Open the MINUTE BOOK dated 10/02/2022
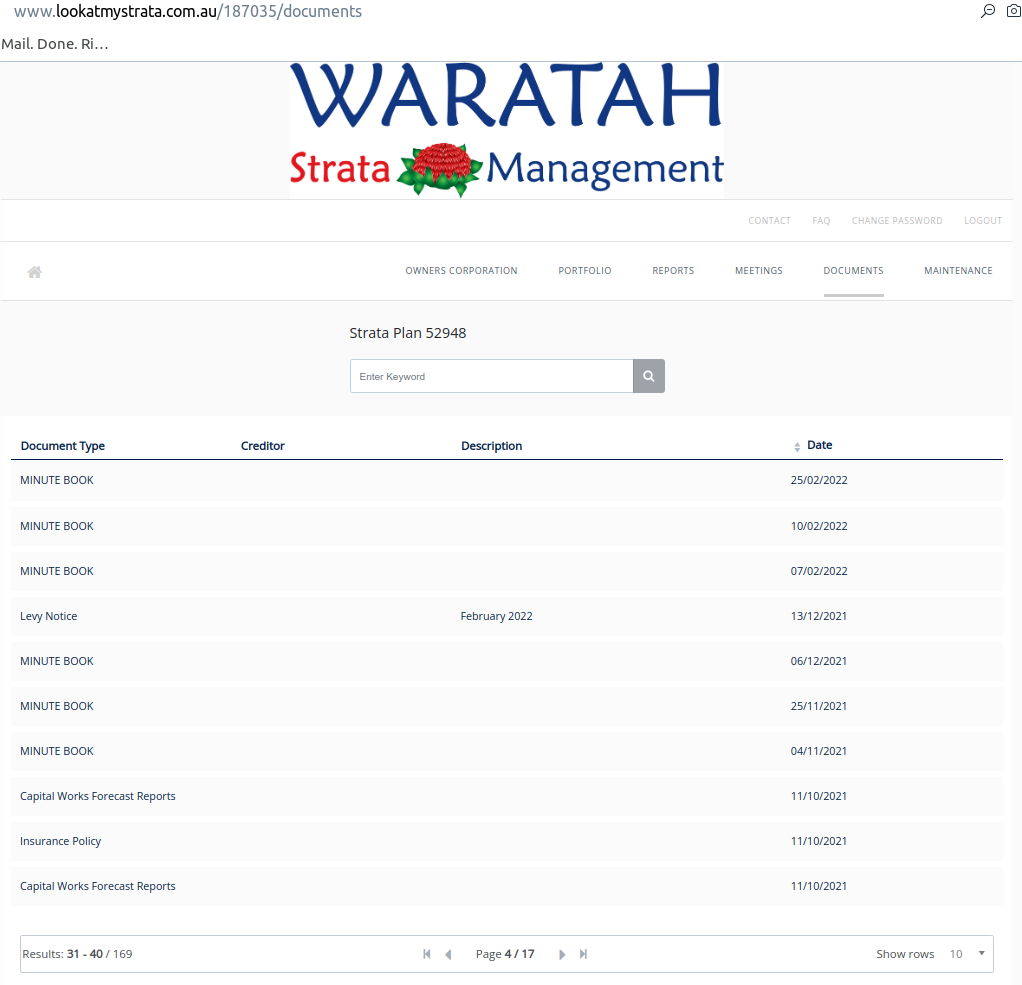Screen dimensions: 1022x985 pyautogui.click(x=506, y=526)
